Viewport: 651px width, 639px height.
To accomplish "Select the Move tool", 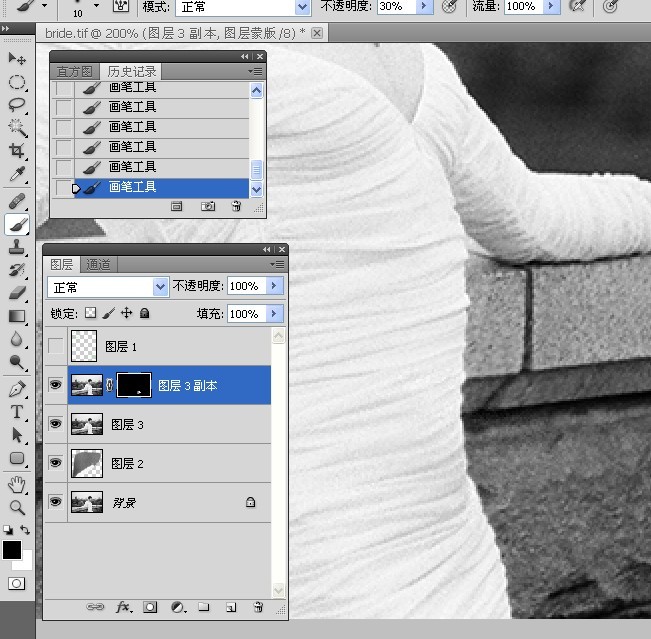I will [17, 59].
